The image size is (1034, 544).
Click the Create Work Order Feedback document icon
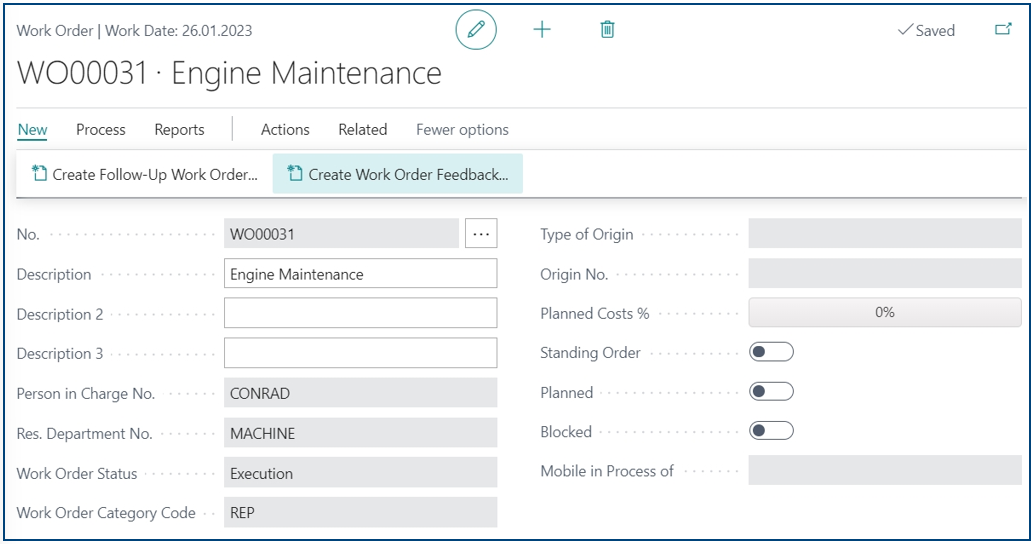[295, 173]
